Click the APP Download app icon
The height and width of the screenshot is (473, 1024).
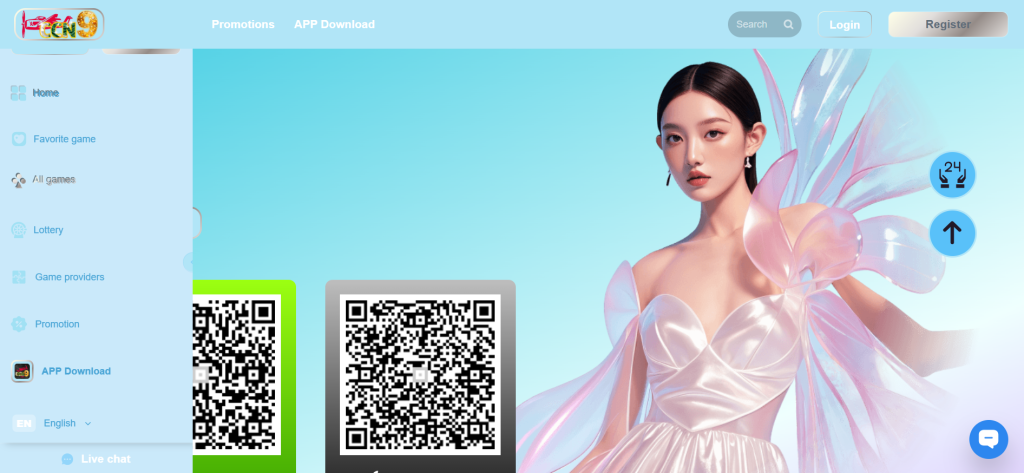(22, 371)
